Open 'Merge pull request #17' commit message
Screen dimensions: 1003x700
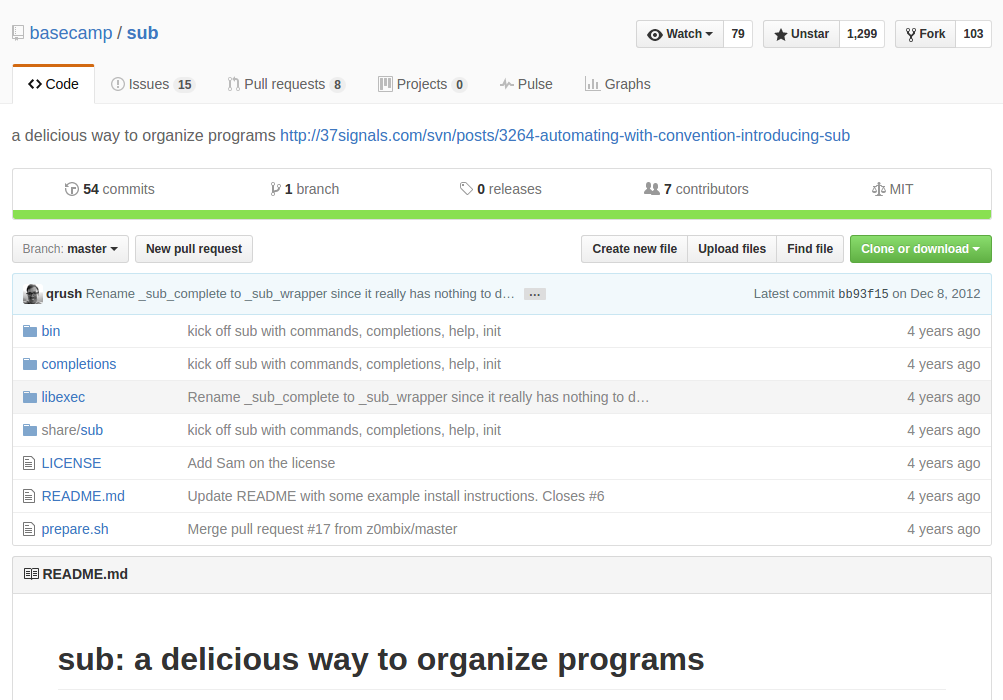322,529
